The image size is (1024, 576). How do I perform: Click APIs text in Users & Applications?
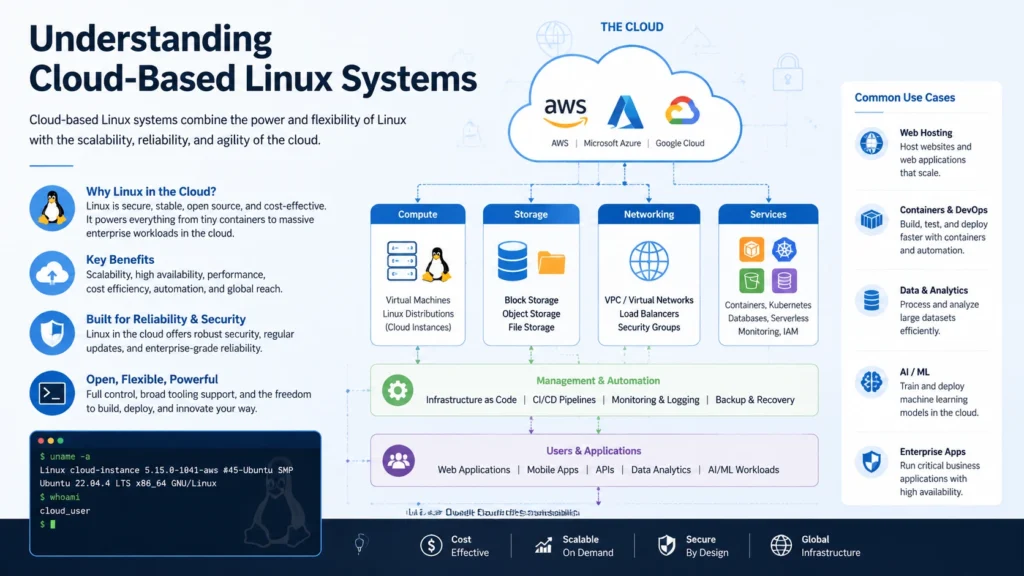point(605,470)
